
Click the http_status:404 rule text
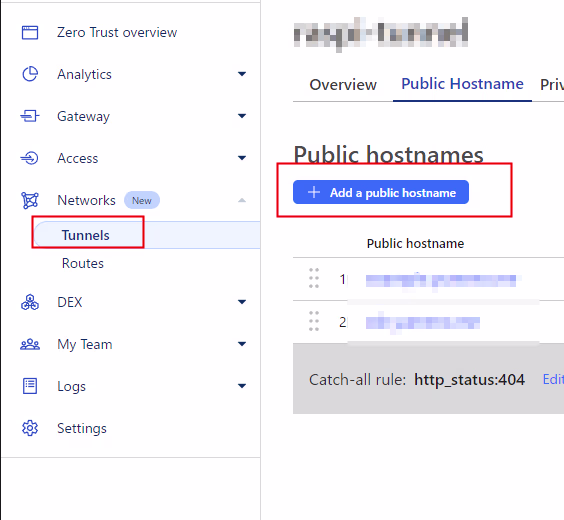(x=469, y=380)
